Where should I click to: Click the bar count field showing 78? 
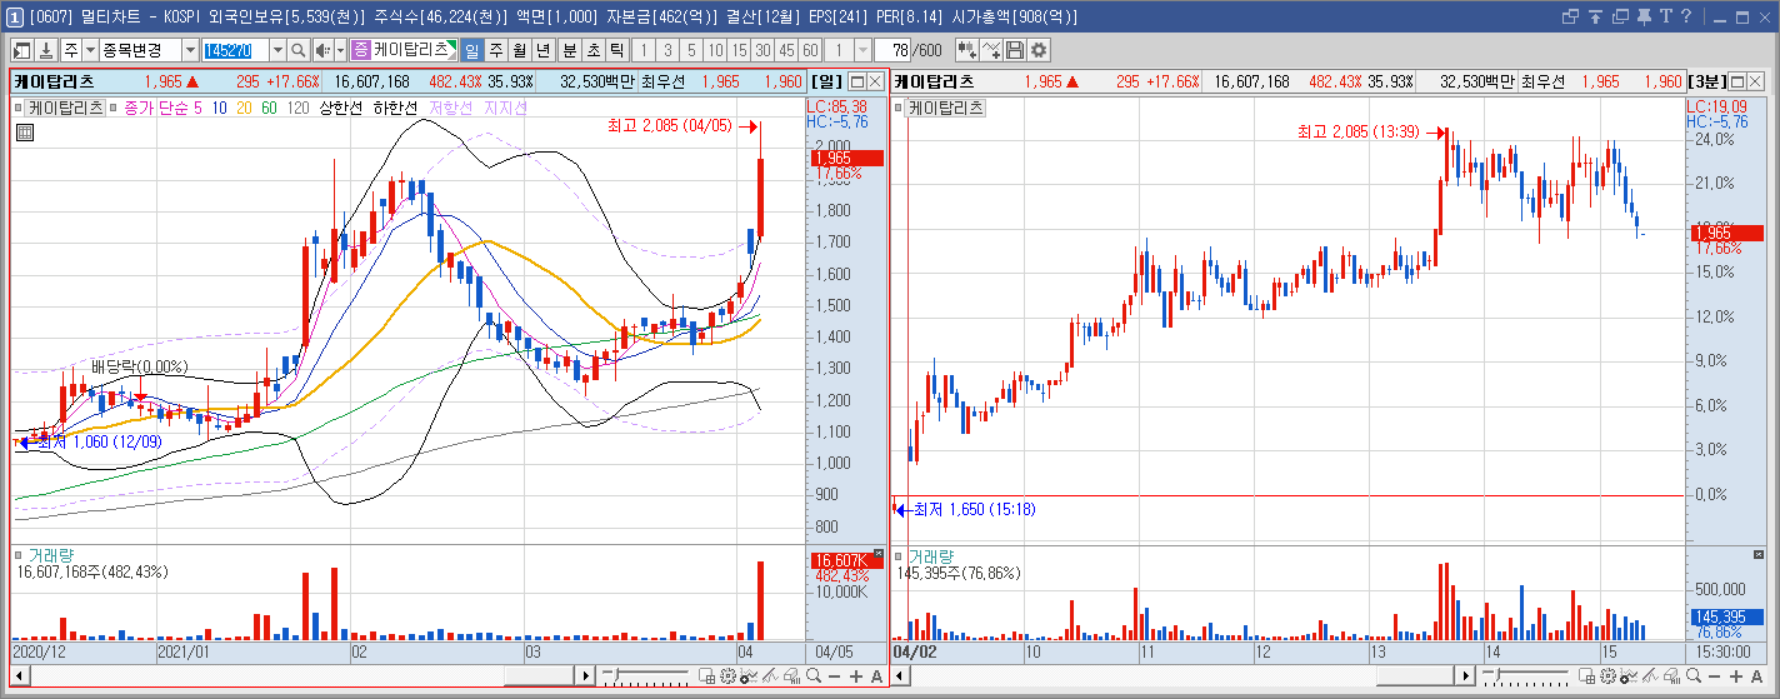[x=893, y=50]
